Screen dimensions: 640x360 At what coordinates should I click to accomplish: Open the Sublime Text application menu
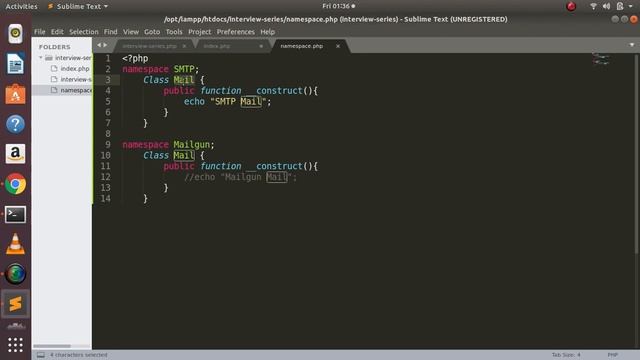[78, 7]
